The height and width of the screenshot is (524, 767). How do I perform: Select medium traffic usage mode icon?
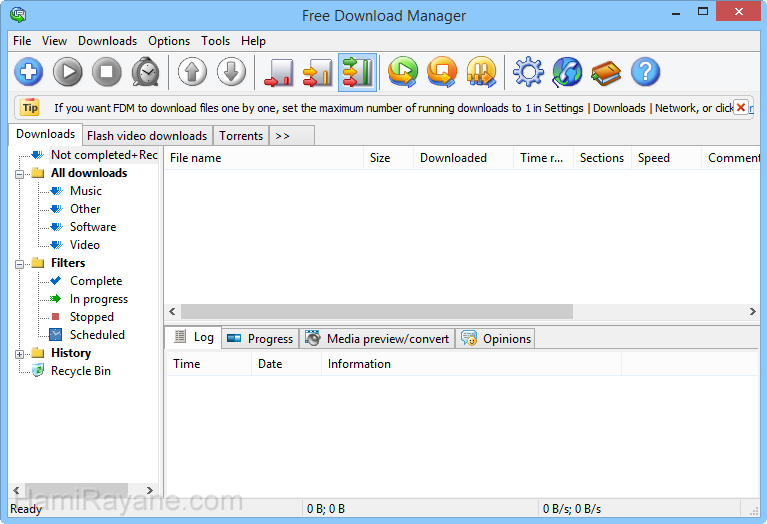tap(318, 72)
